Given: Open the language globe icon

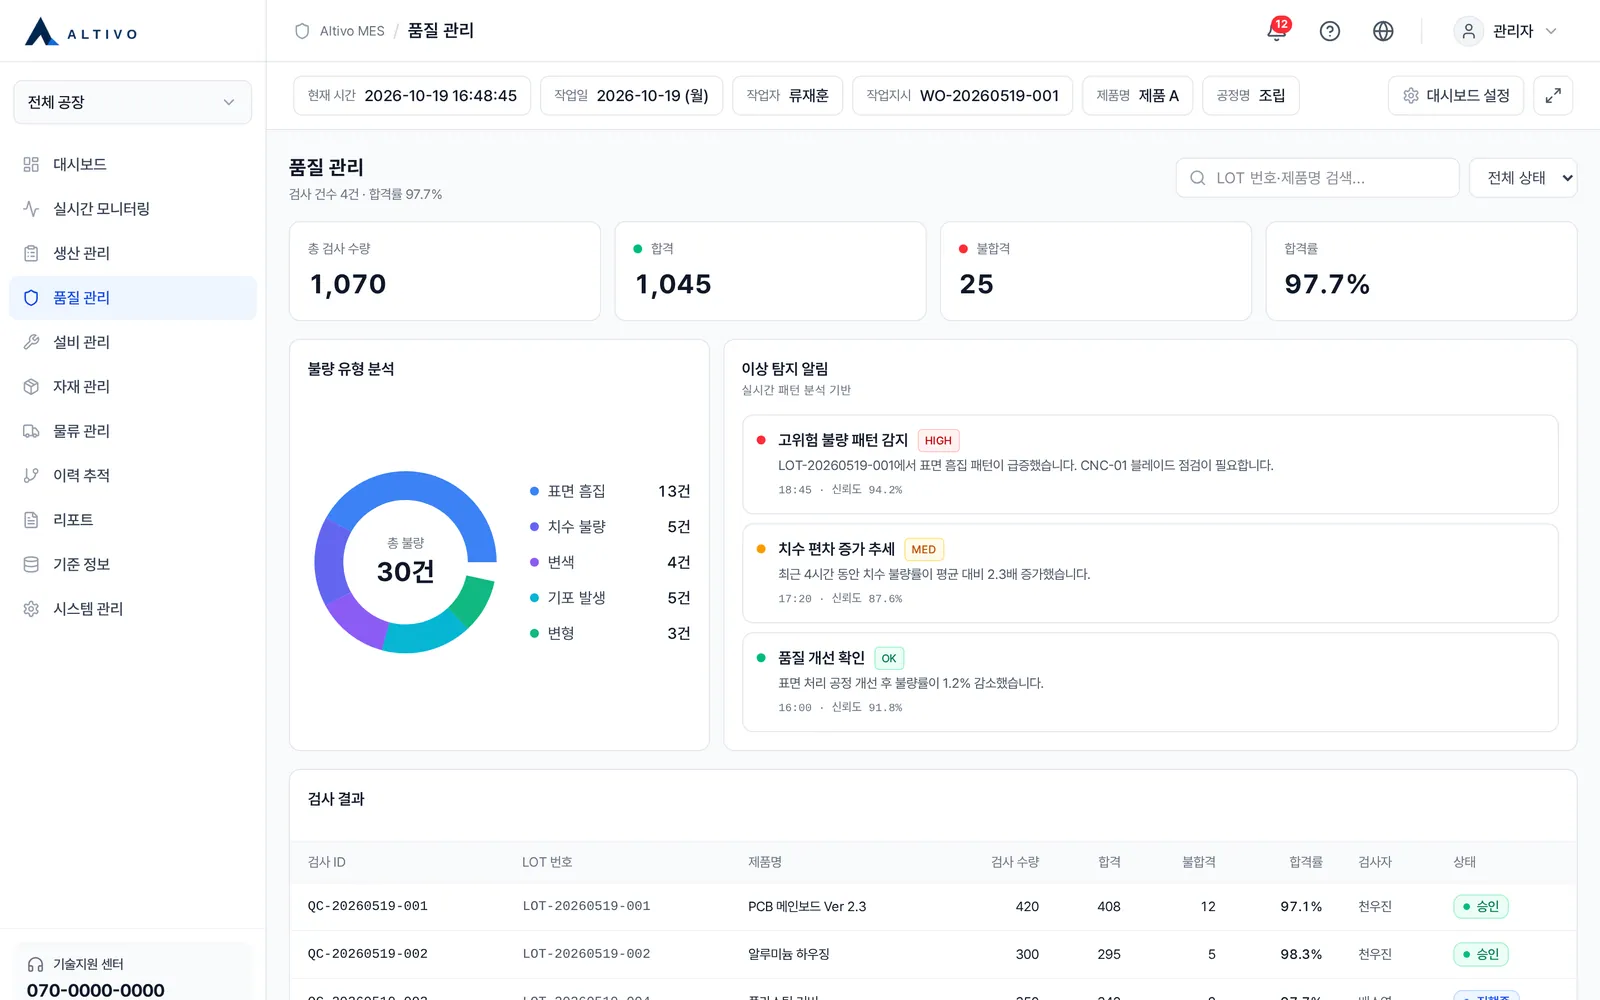Looking at the screenshot, I should coord(1383,31).
